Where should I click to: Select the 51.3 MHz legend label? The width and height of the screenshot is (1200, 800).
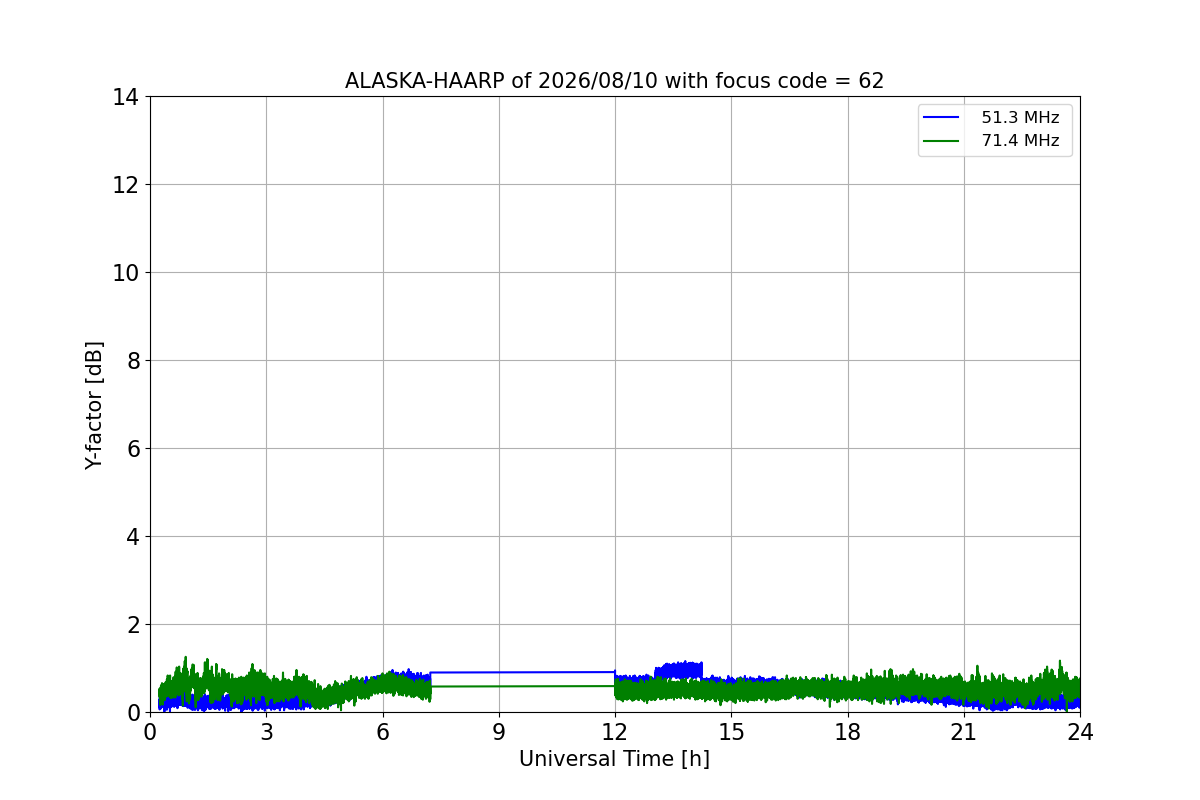[x=1020, y=118]
